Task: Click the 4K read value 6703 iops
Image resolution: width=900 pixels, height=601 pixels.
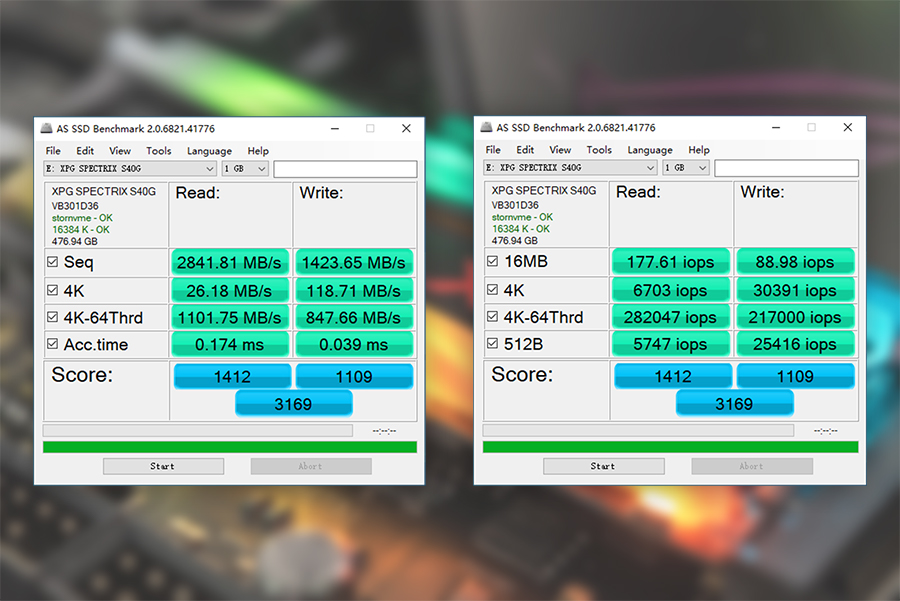Action: click(x=670, y=290)
